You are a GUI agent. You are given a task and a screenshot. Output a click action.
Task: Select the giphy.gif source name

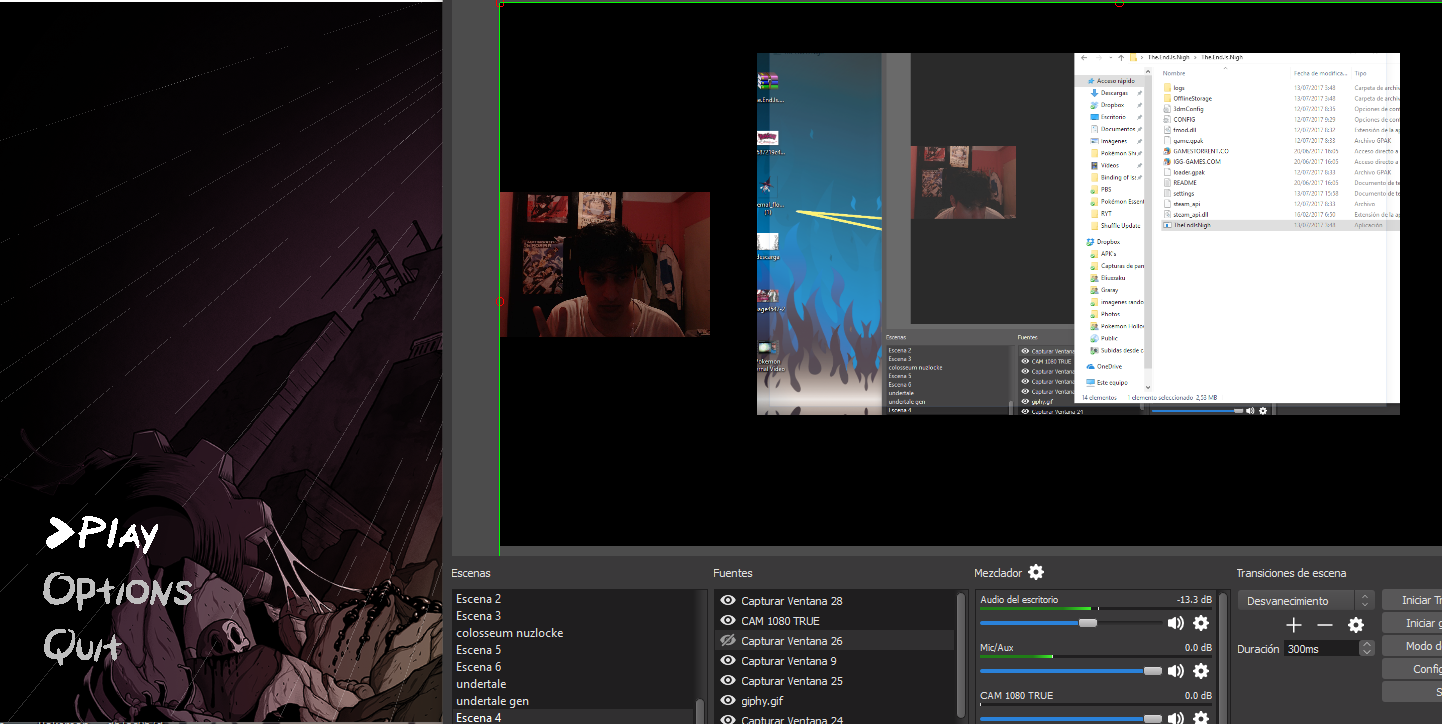[x=762, y=701]
